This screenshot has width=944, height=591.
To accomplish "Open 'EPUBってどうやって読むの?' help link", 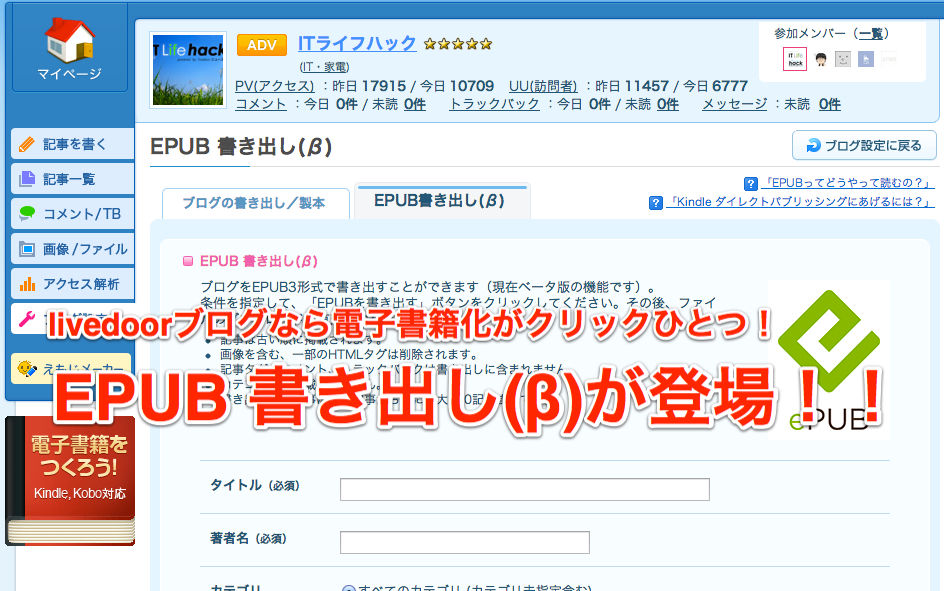I will coord(848,182).
